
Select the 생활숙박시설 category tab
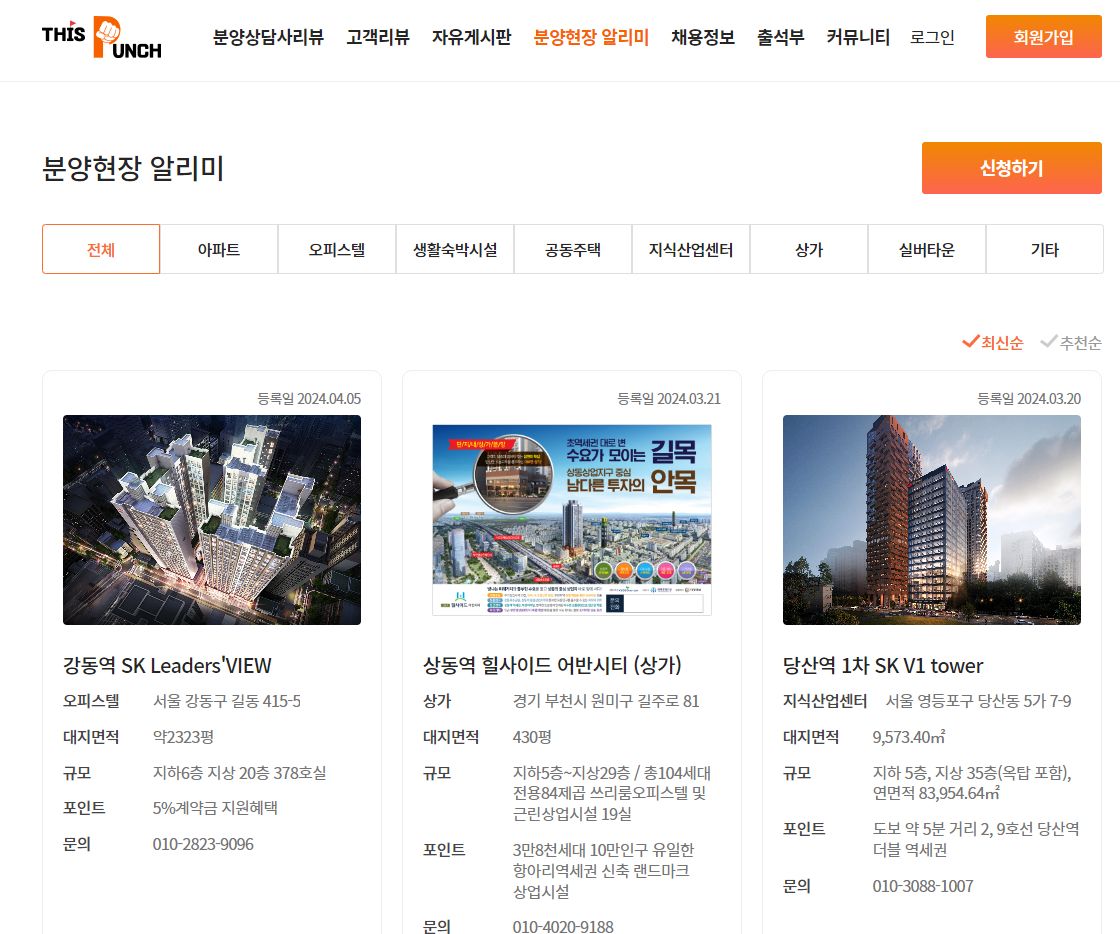[454, 249]
